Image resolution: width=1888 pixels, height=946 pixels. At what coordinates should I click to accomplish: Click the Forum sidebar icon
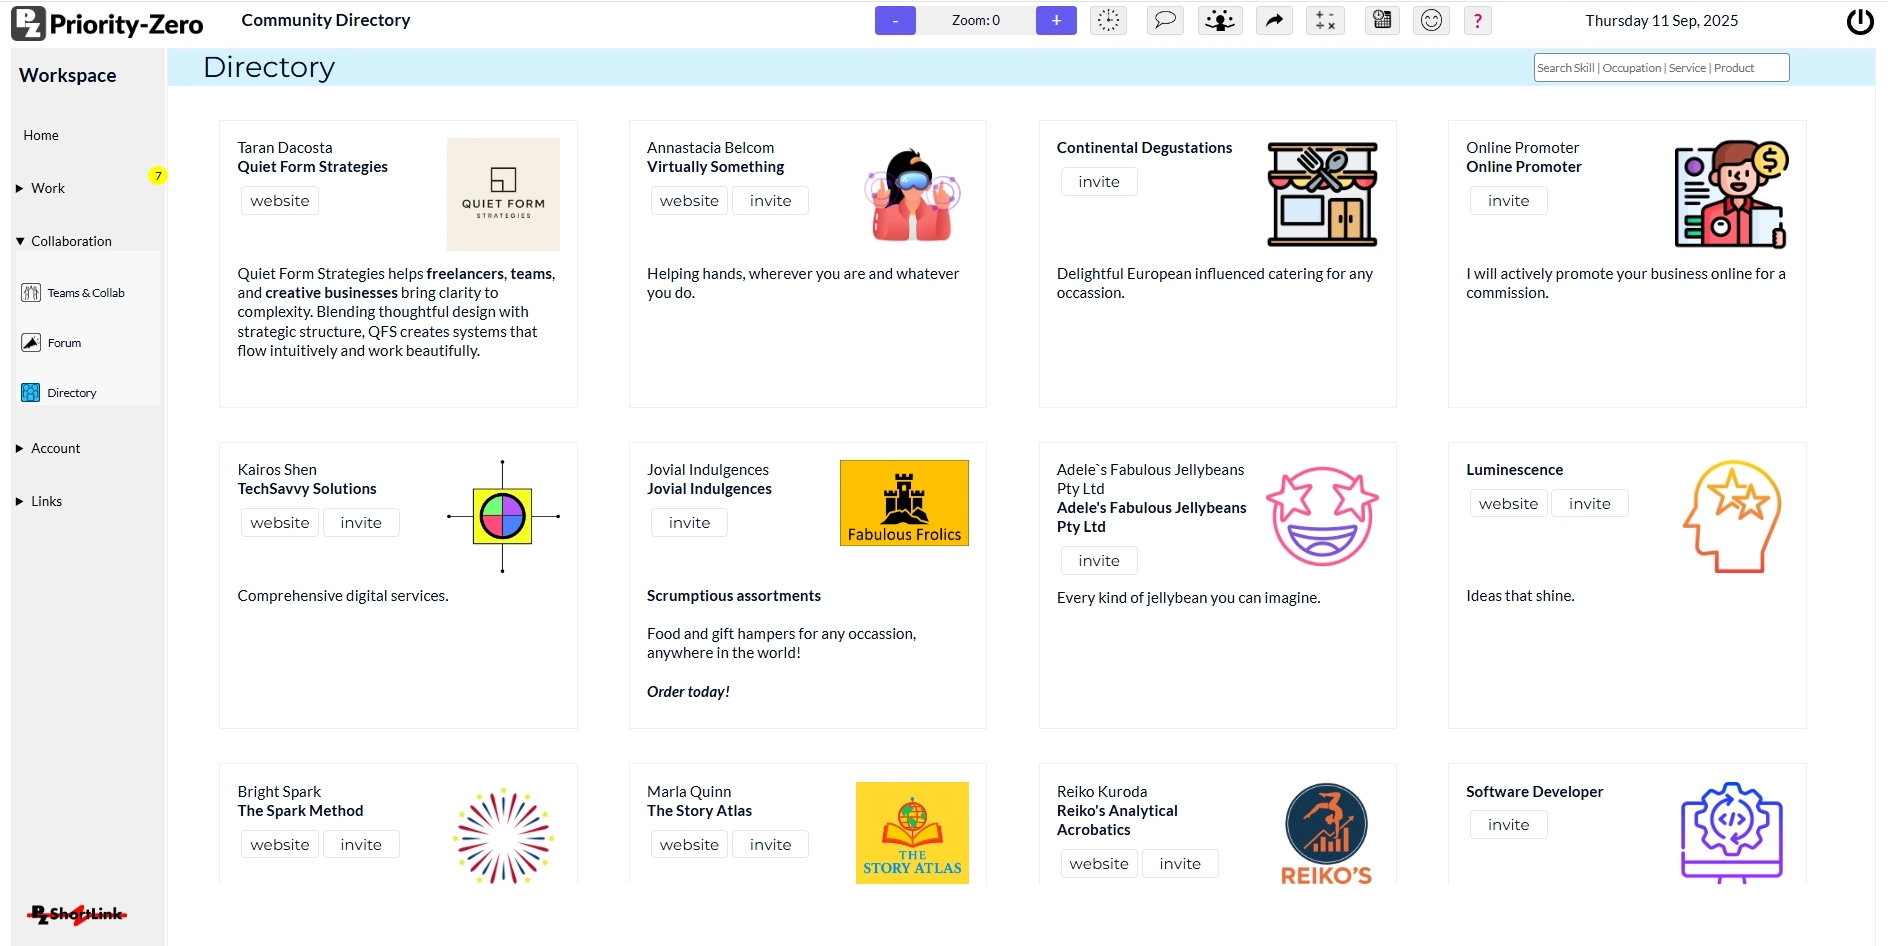(31, 343)
